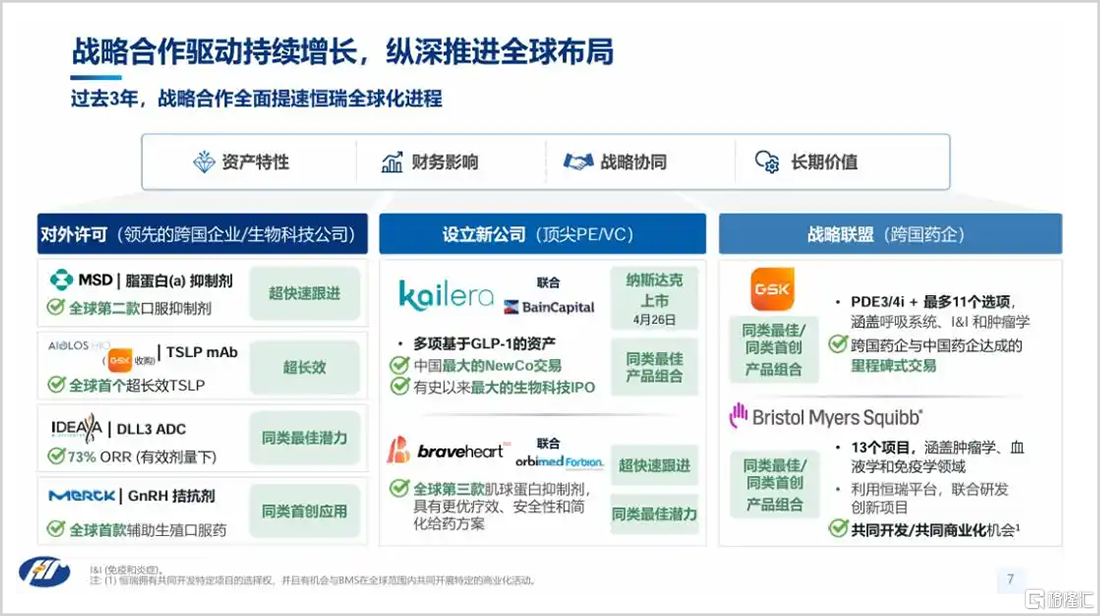1100x616 pixels.
Task: Click the 同类首创应用 tag
Action: click(x=304, y=511)
